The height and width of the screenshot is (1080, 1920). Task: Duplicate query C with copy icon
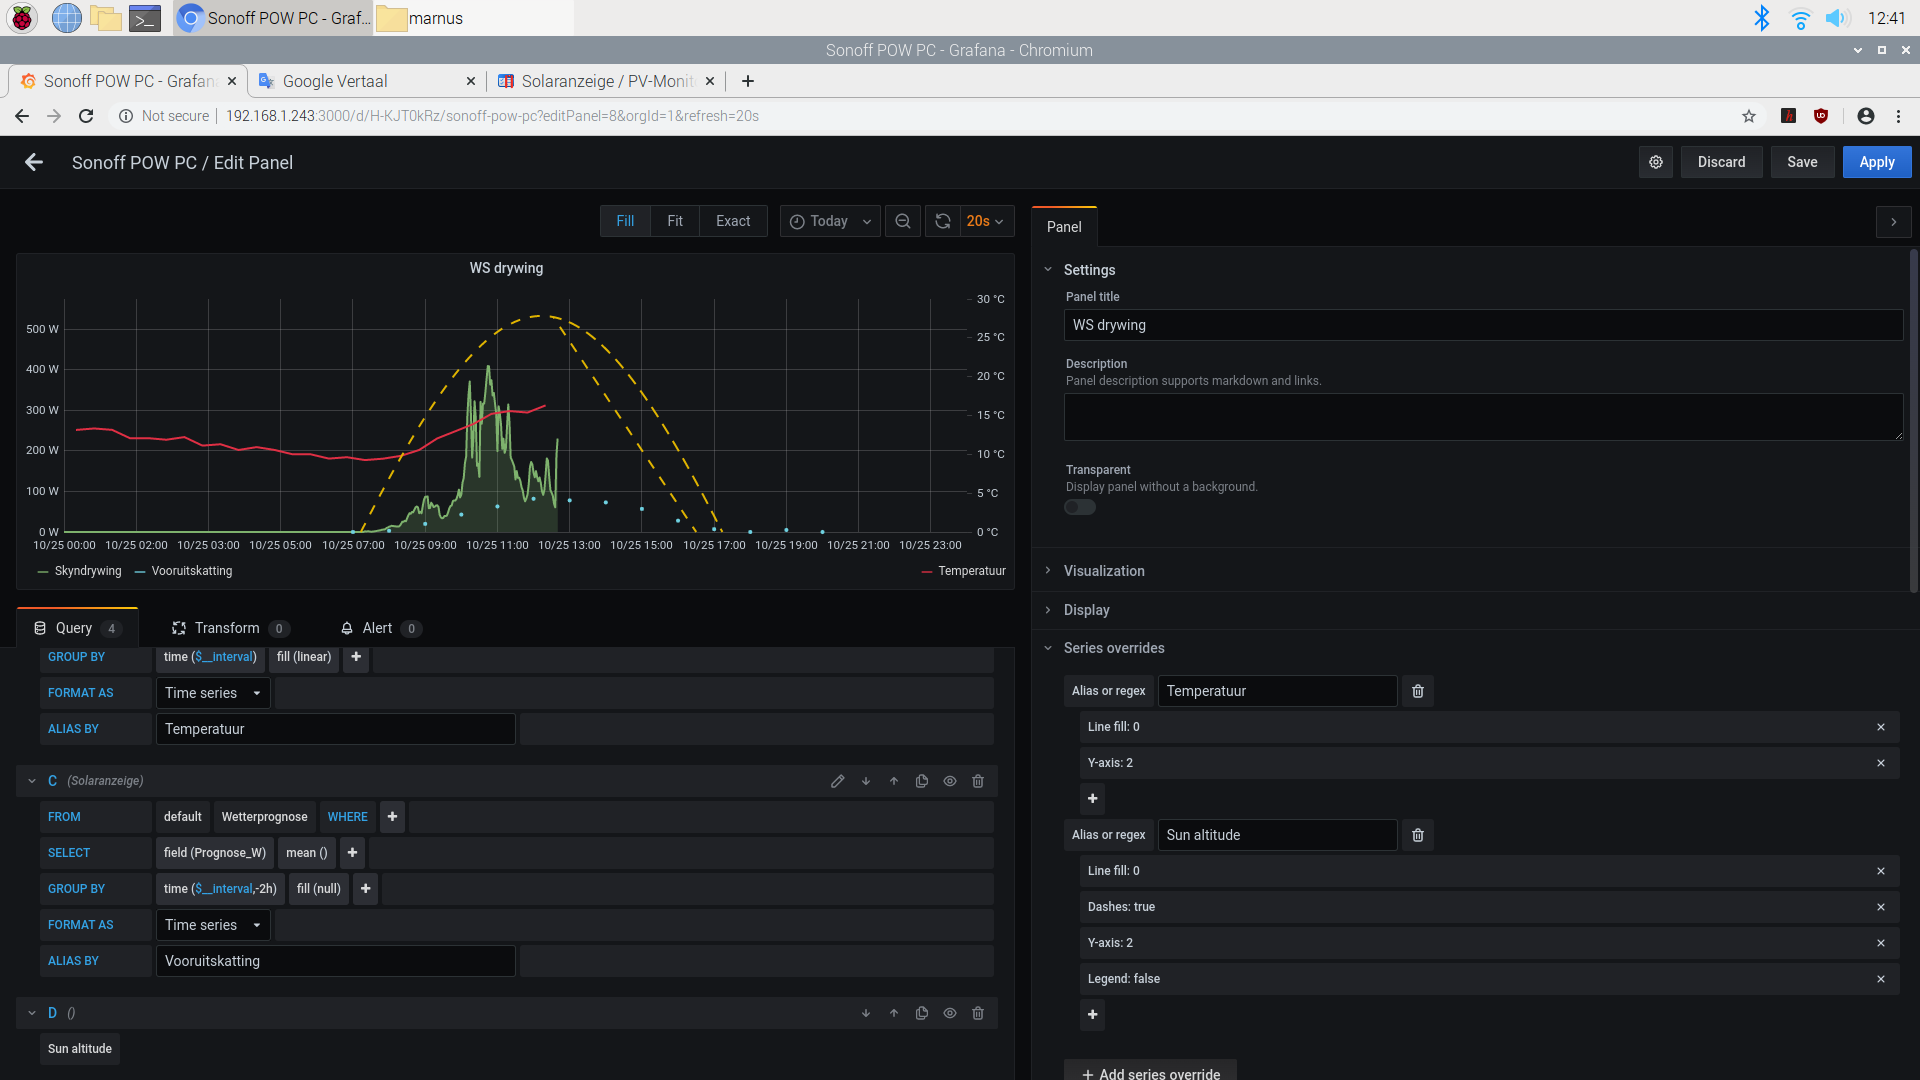point(922,781)
